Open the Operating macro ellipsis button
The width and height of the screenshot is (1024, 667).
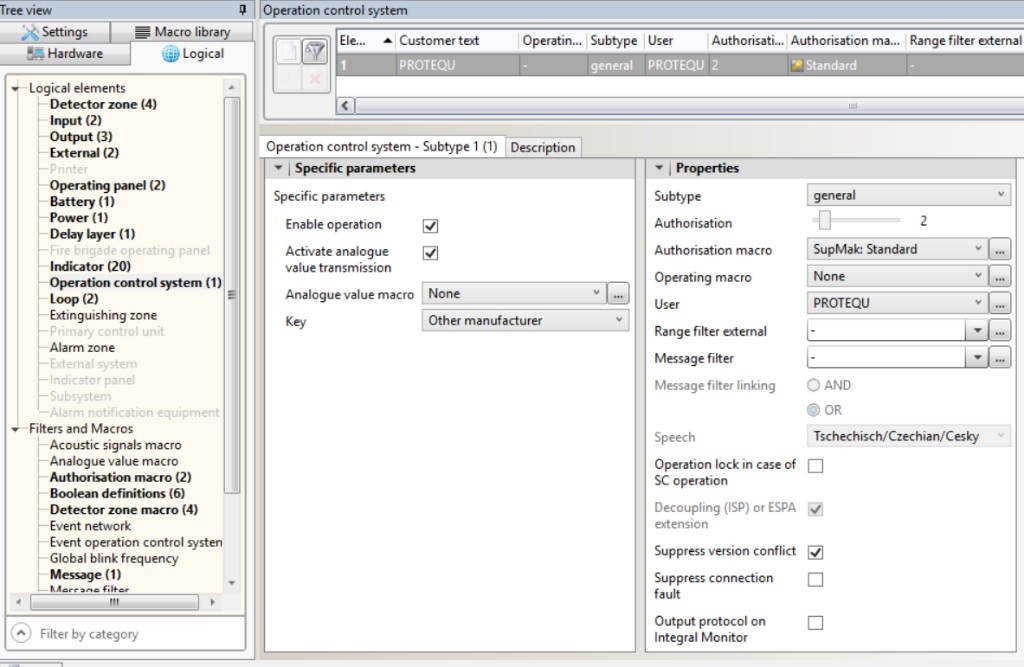tap(1000, 276)
